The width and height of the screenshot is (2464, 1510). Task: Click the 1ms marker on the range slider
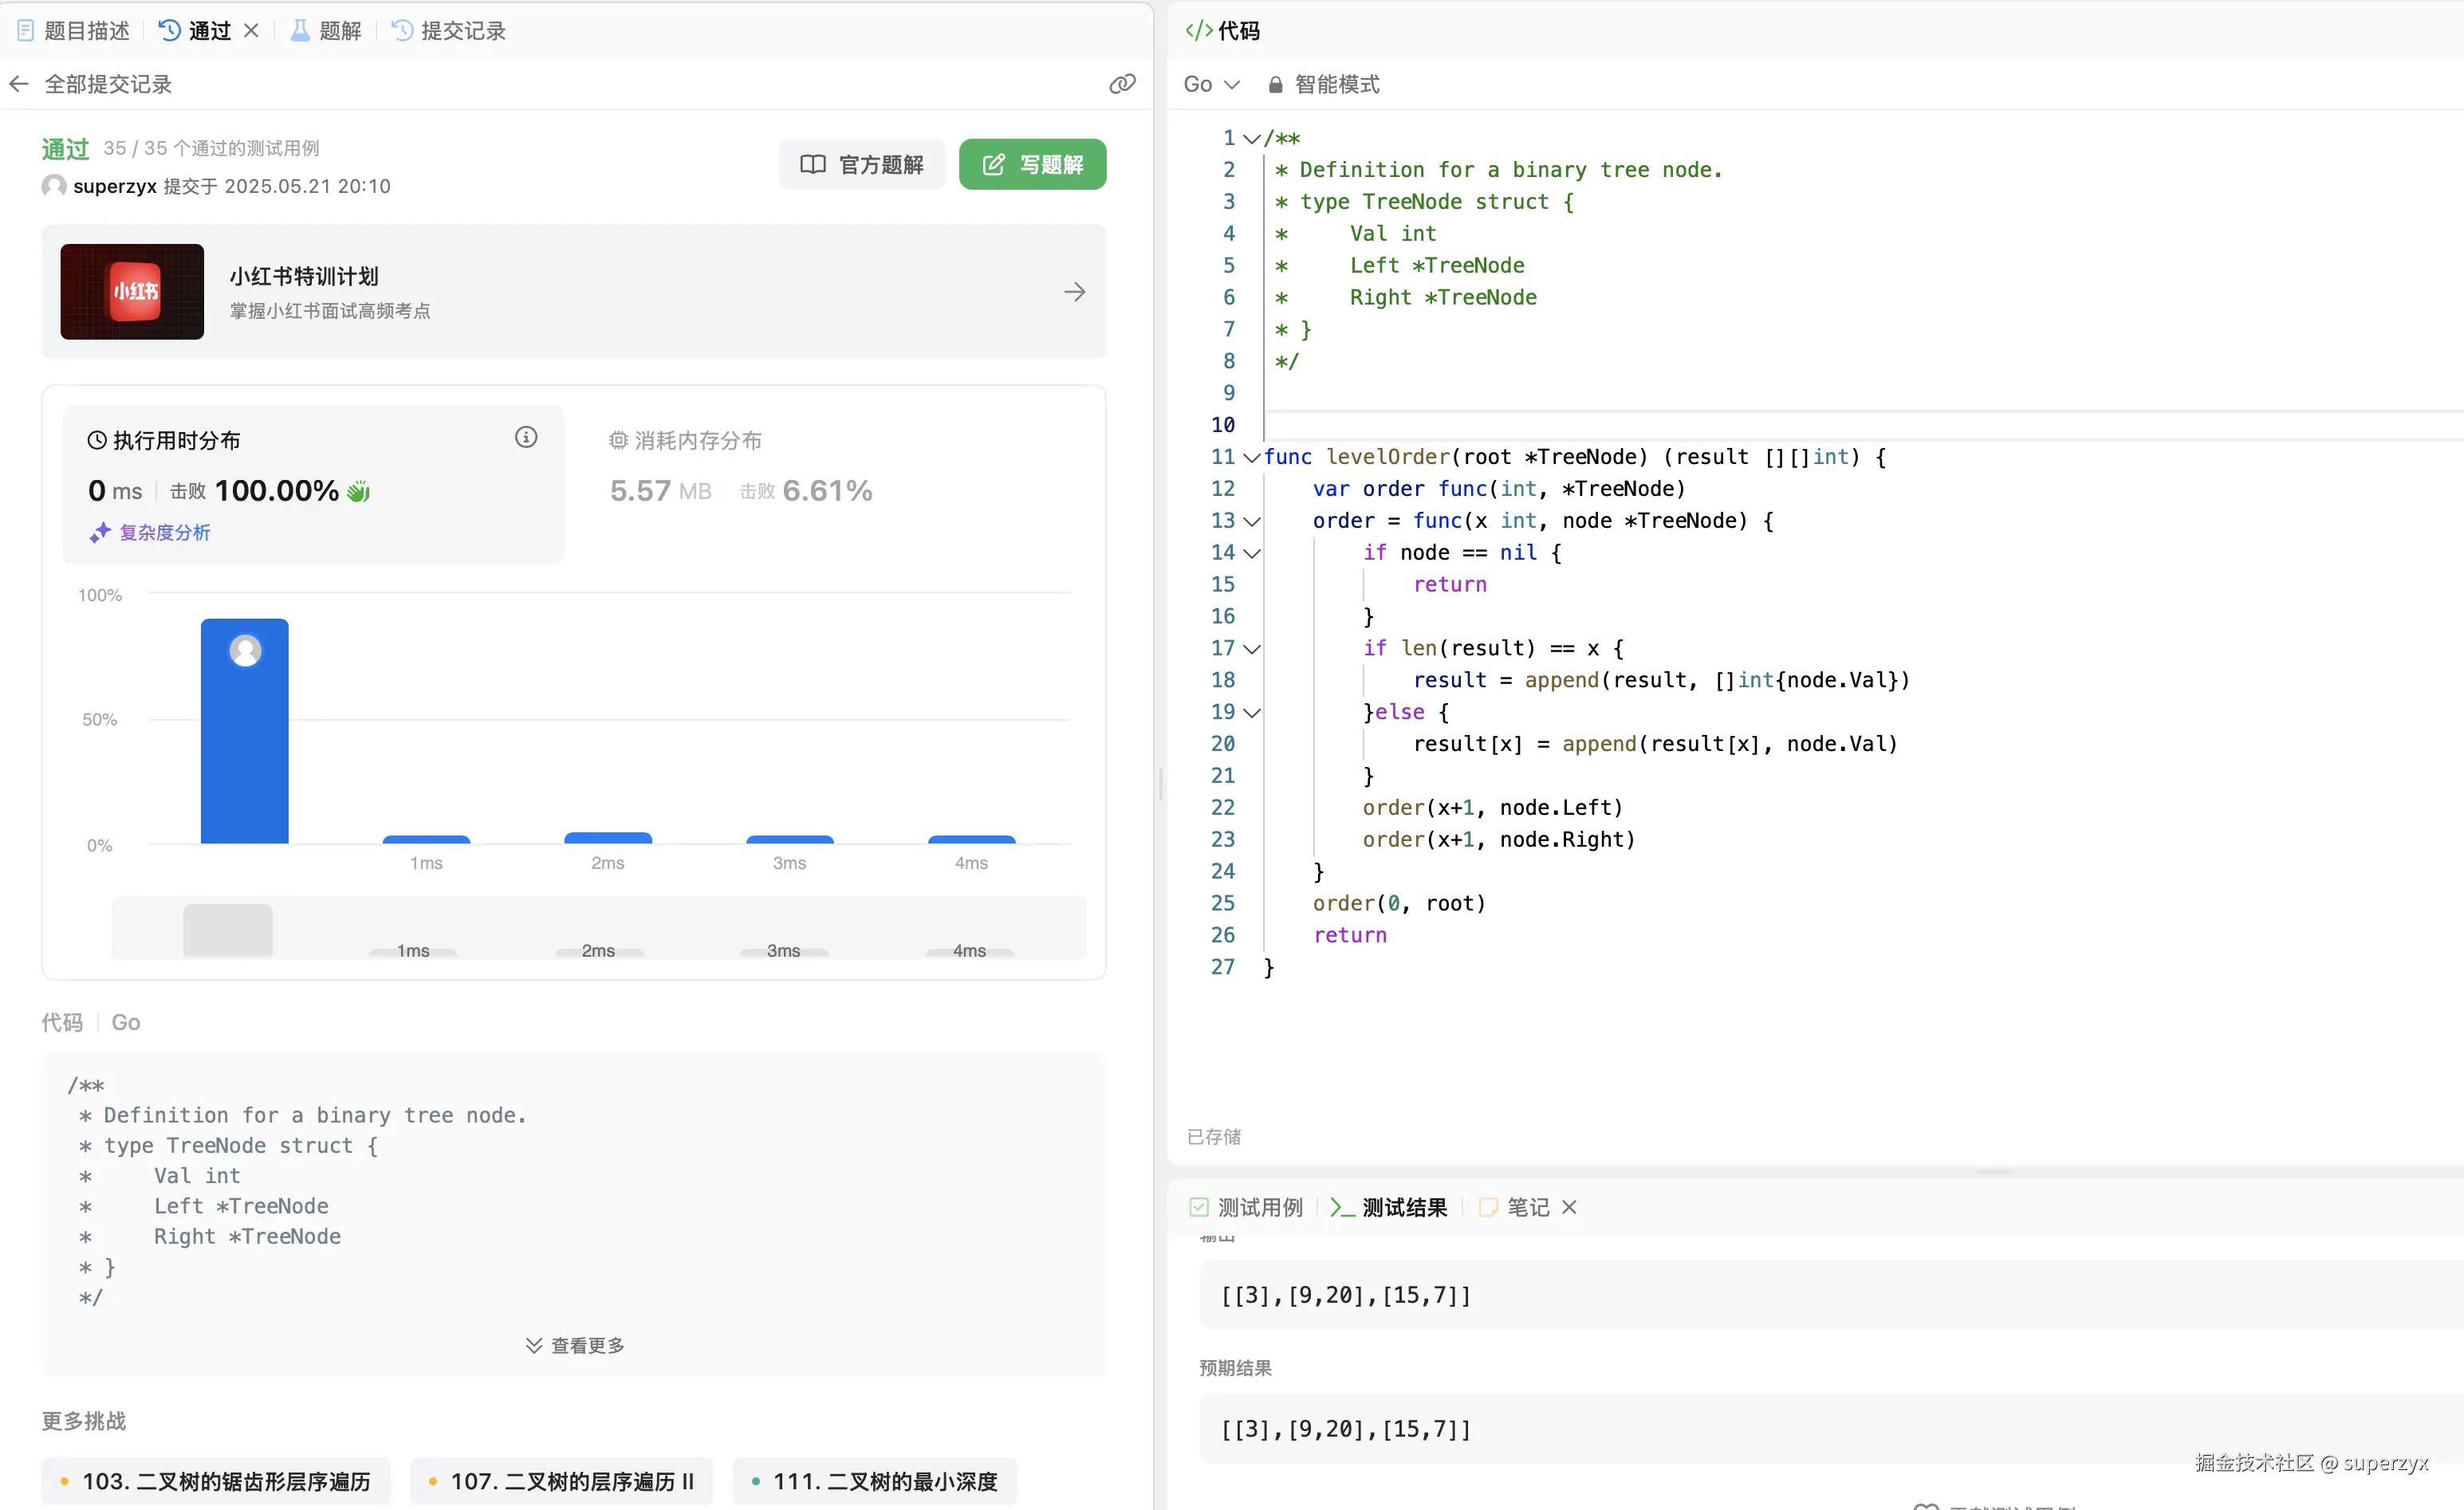tap(413, 951)
